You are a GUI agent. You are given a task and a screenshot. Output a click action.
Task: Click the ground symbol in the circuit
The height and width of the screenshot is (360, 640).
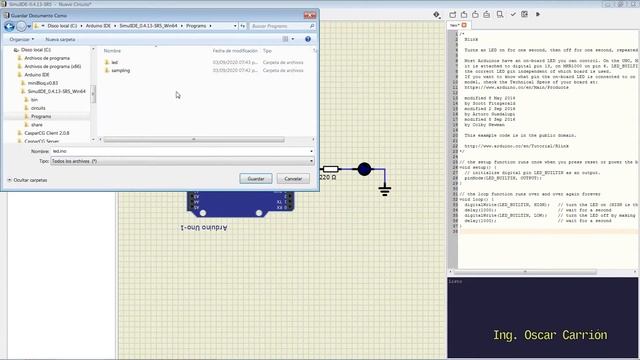pyautogui.click(x=385, y=190)
